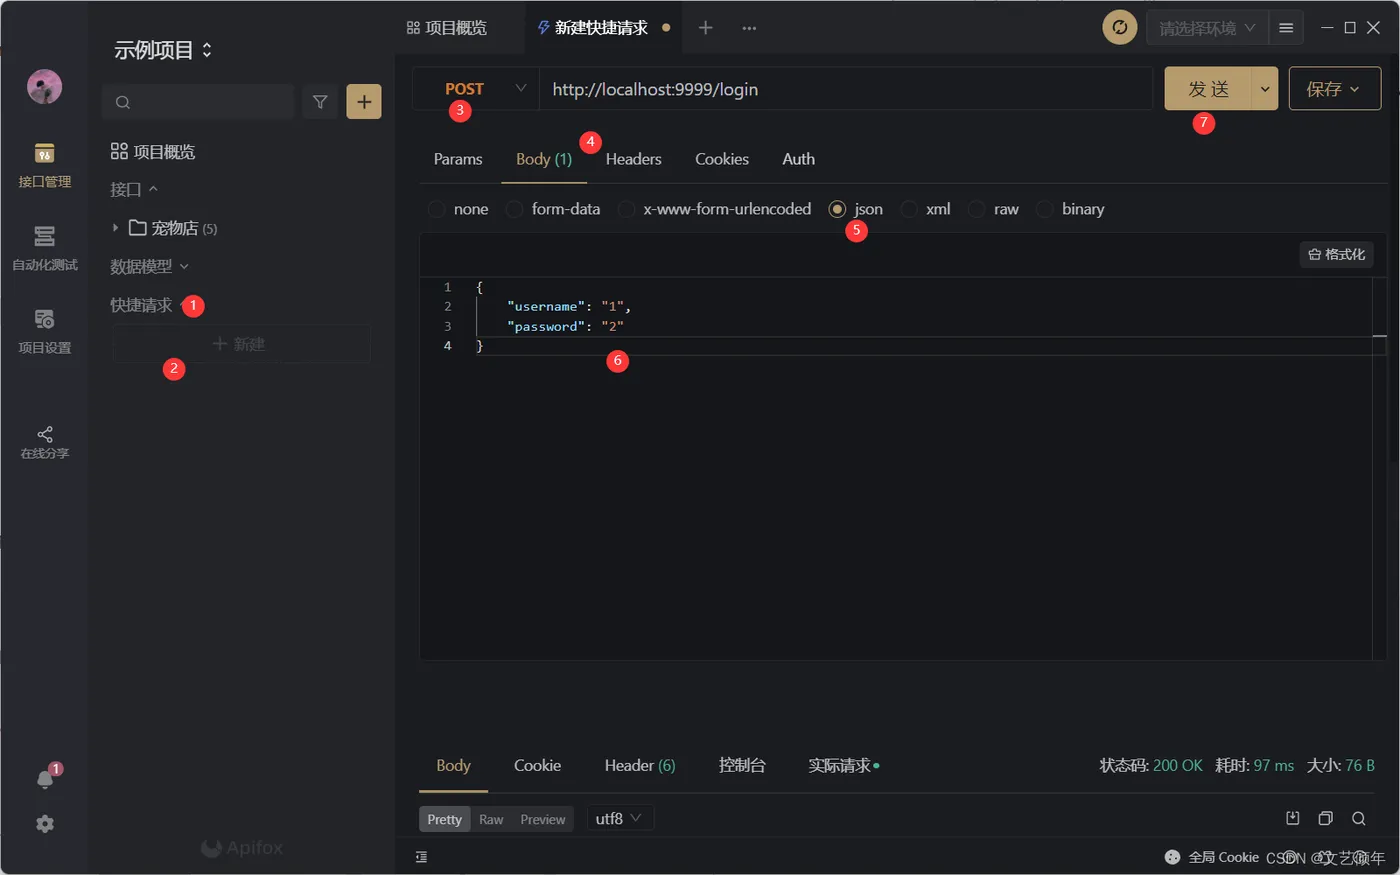Click the filter funnel icon
Image resolution: width=1400 pixels, height=875 pixels.
point(320,102)
